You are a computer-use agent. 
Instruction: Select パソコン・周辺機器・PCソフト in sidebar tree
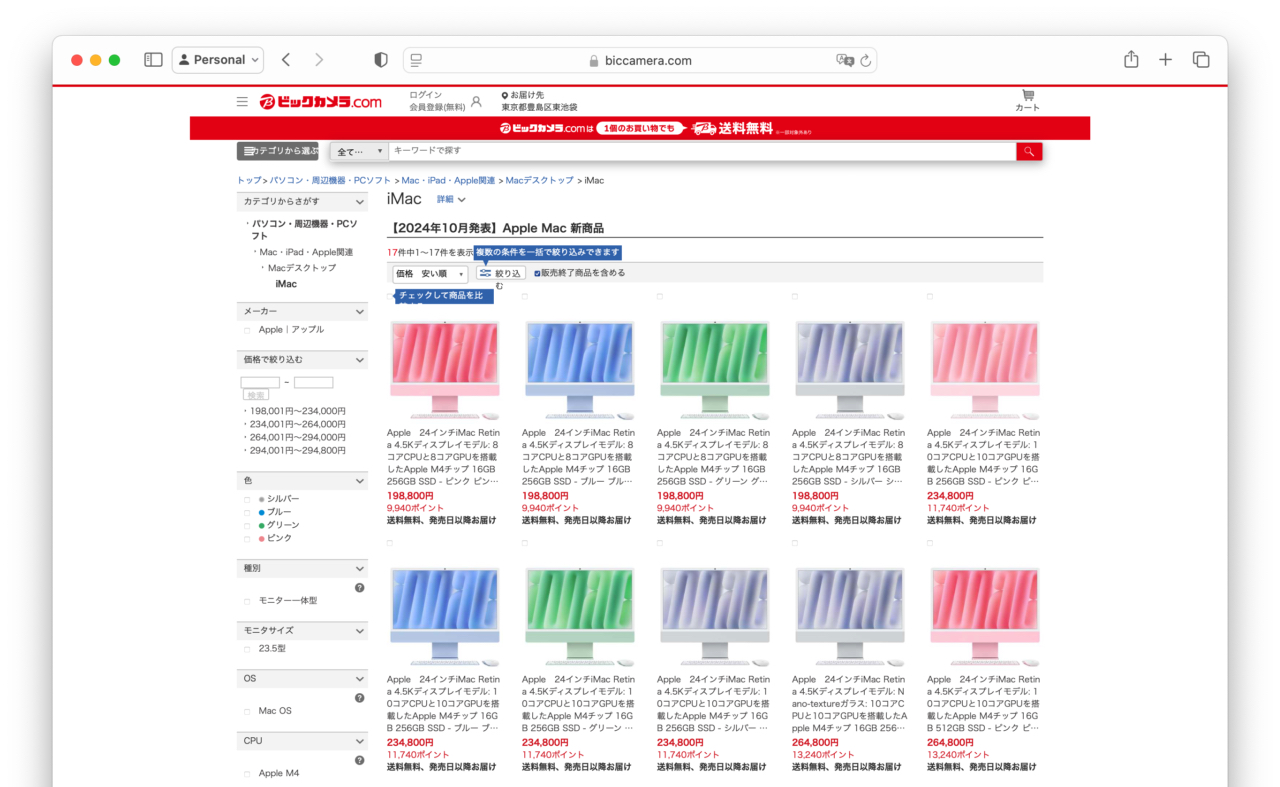click(304, 230)
